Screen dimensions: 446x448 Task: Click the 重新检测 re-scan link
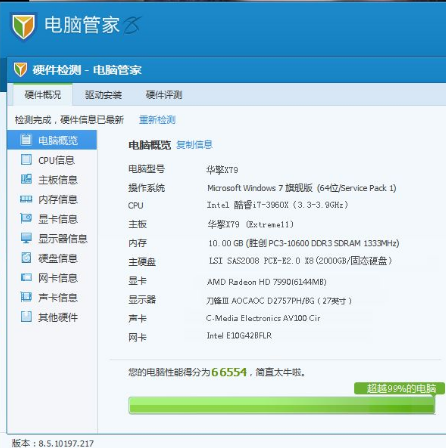click(157, 120)
